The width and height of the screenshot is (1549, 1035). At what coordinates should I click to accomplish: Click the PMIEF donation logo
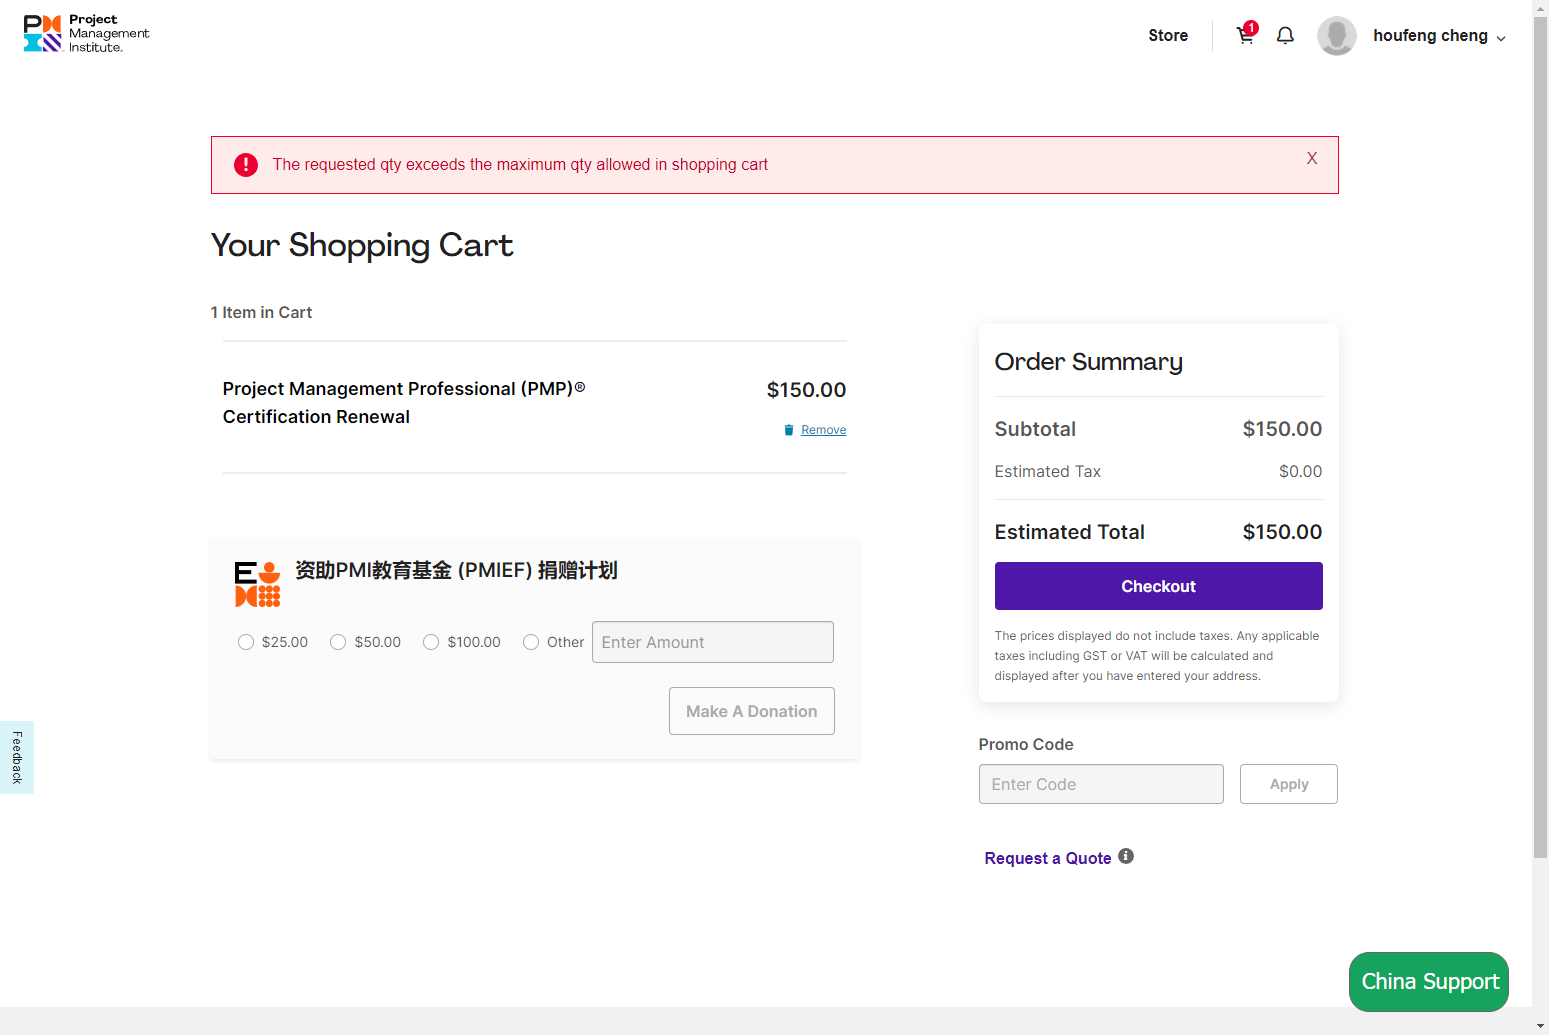(x=257, y=584)
